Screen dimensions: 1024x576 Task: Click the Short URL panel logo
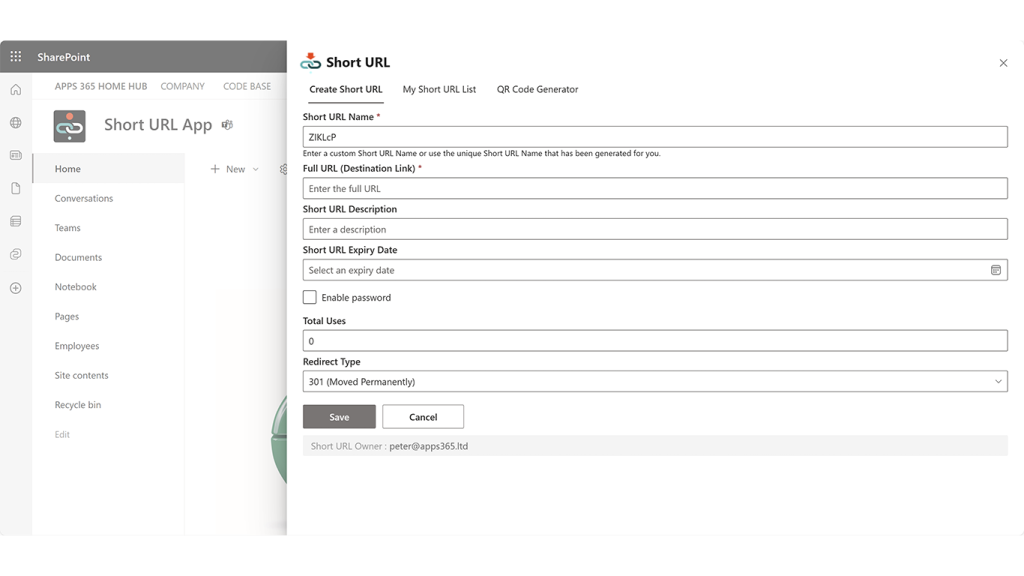[310, 62]
